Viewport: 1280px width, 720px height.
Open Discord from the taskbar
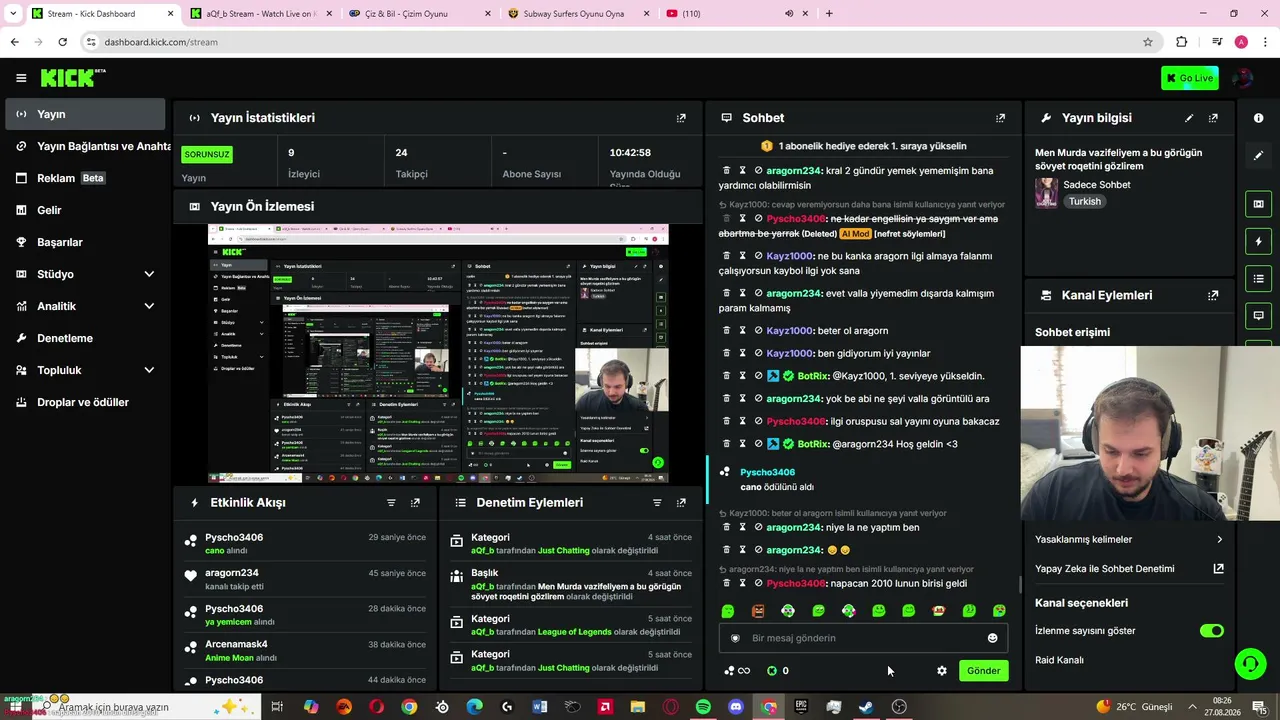(x=736, y=707)
